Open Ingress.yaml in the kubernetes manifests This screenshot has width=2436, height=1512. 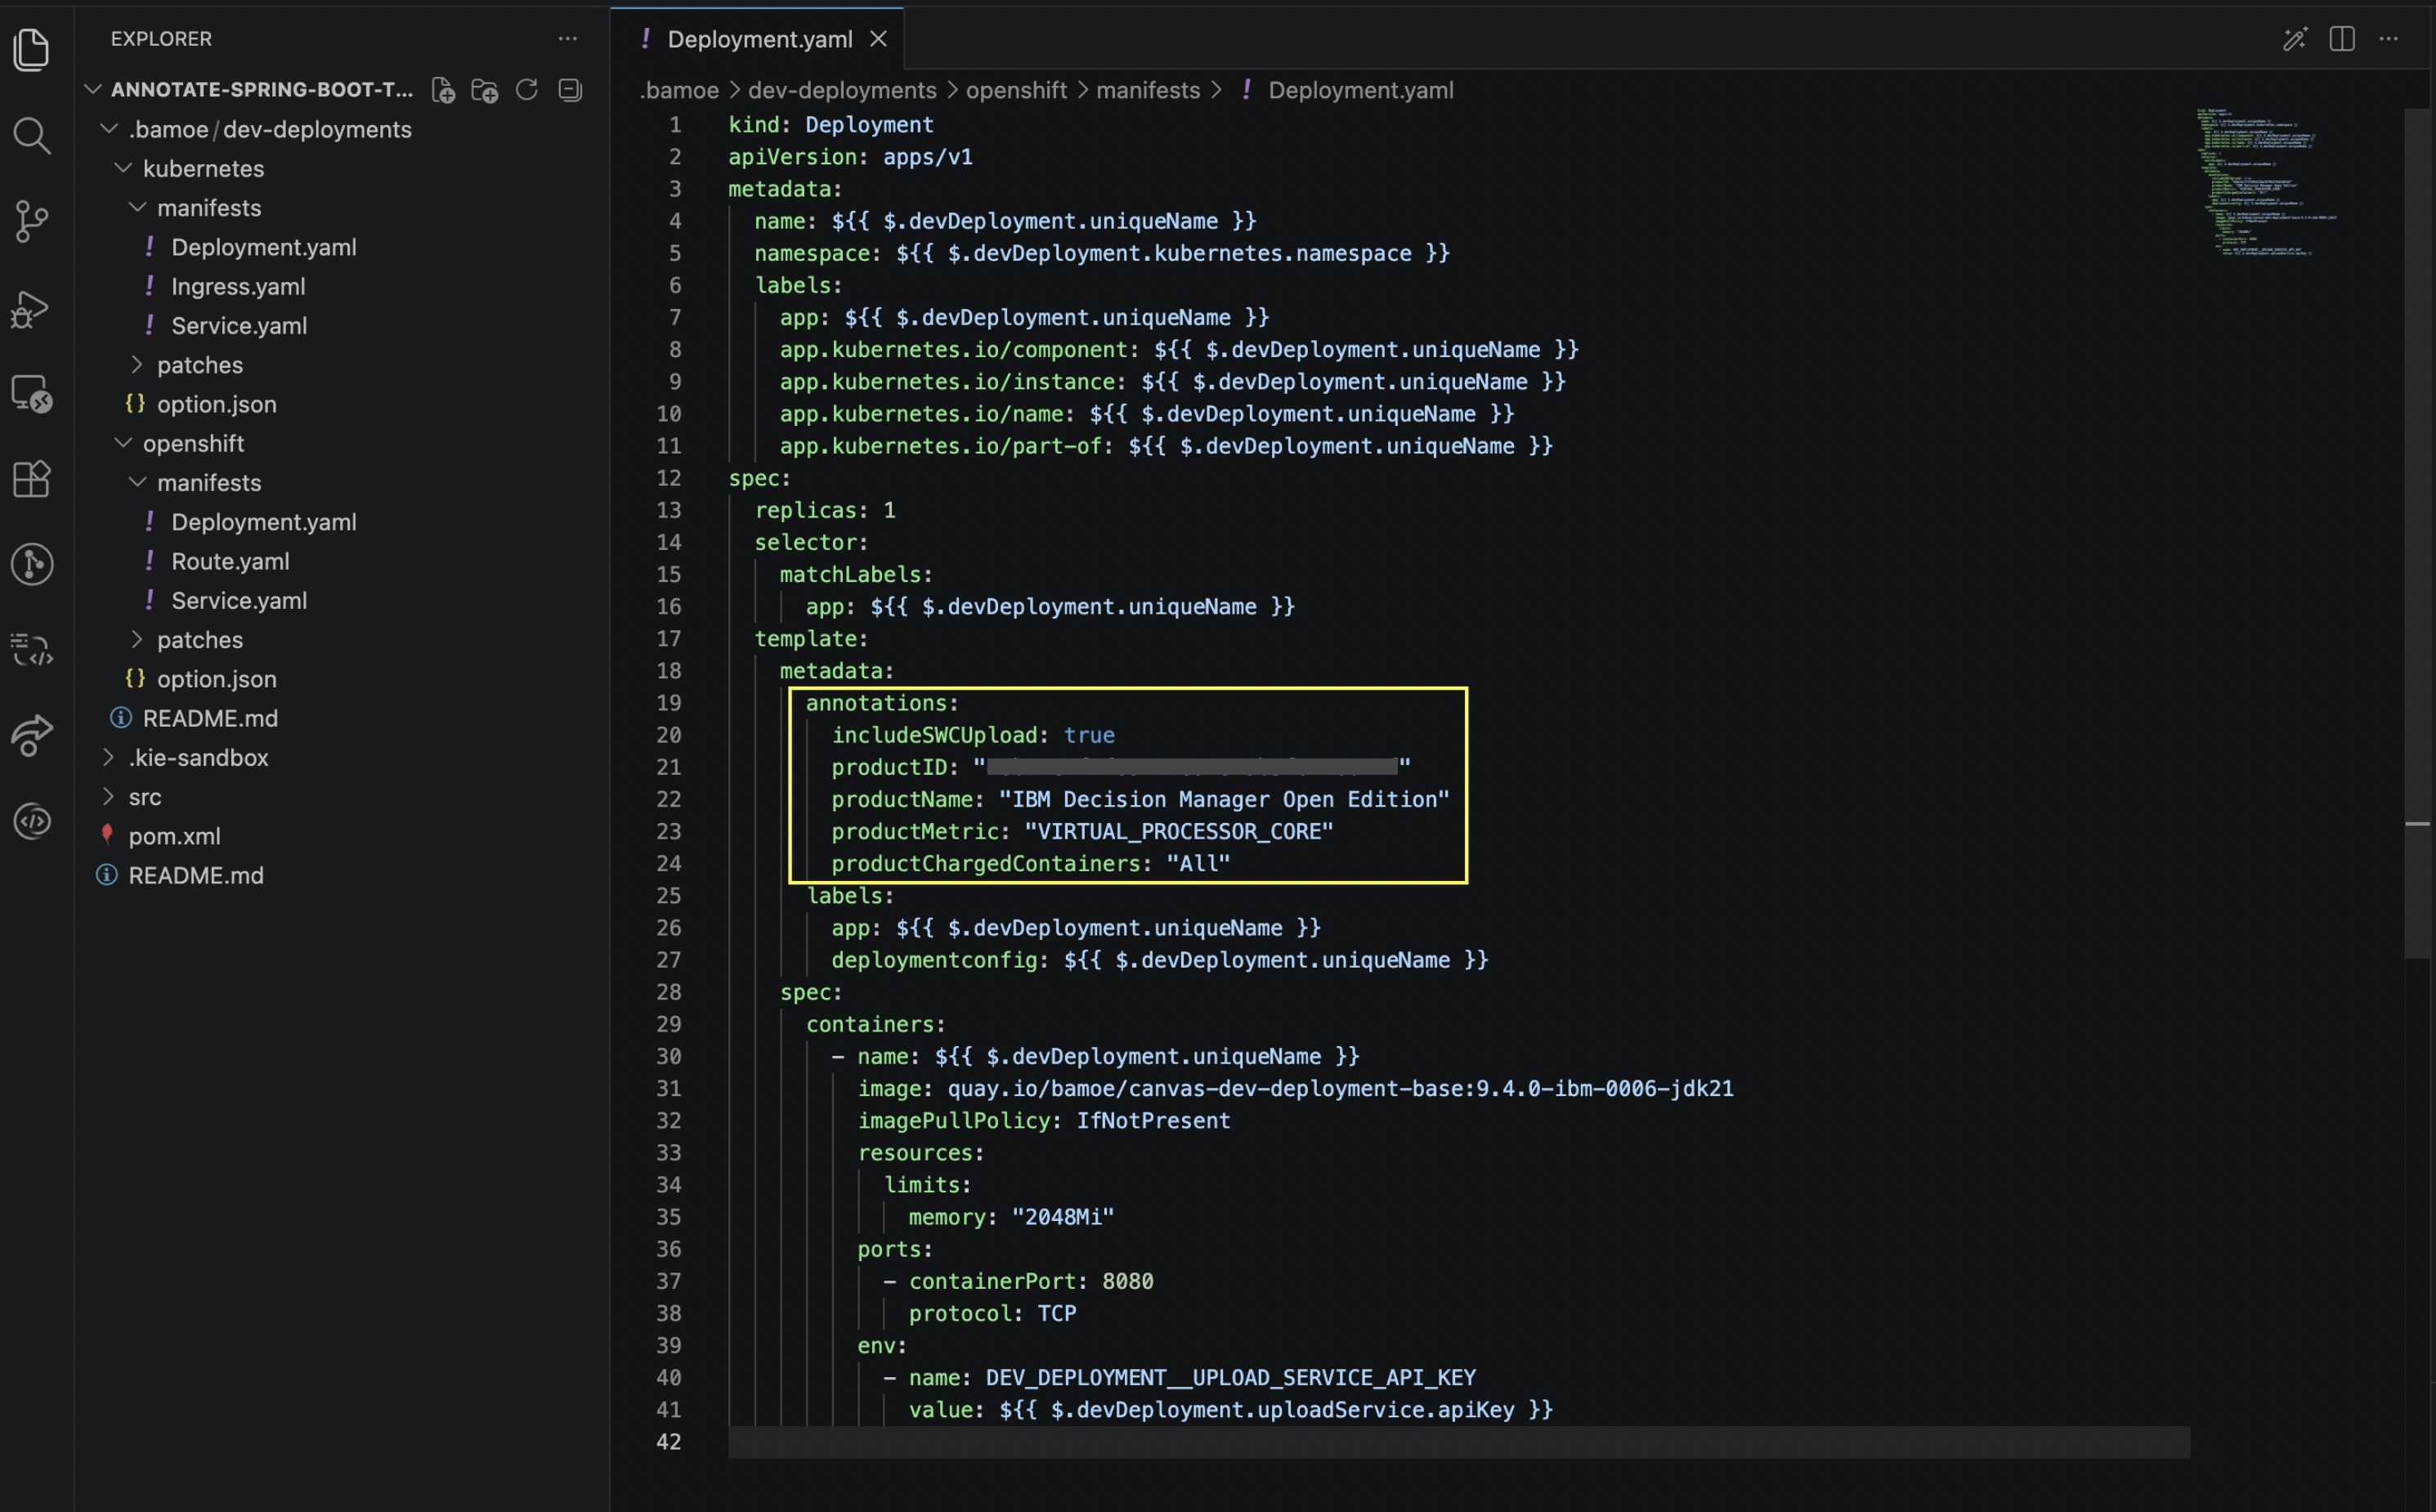click(x=238, y=286)
